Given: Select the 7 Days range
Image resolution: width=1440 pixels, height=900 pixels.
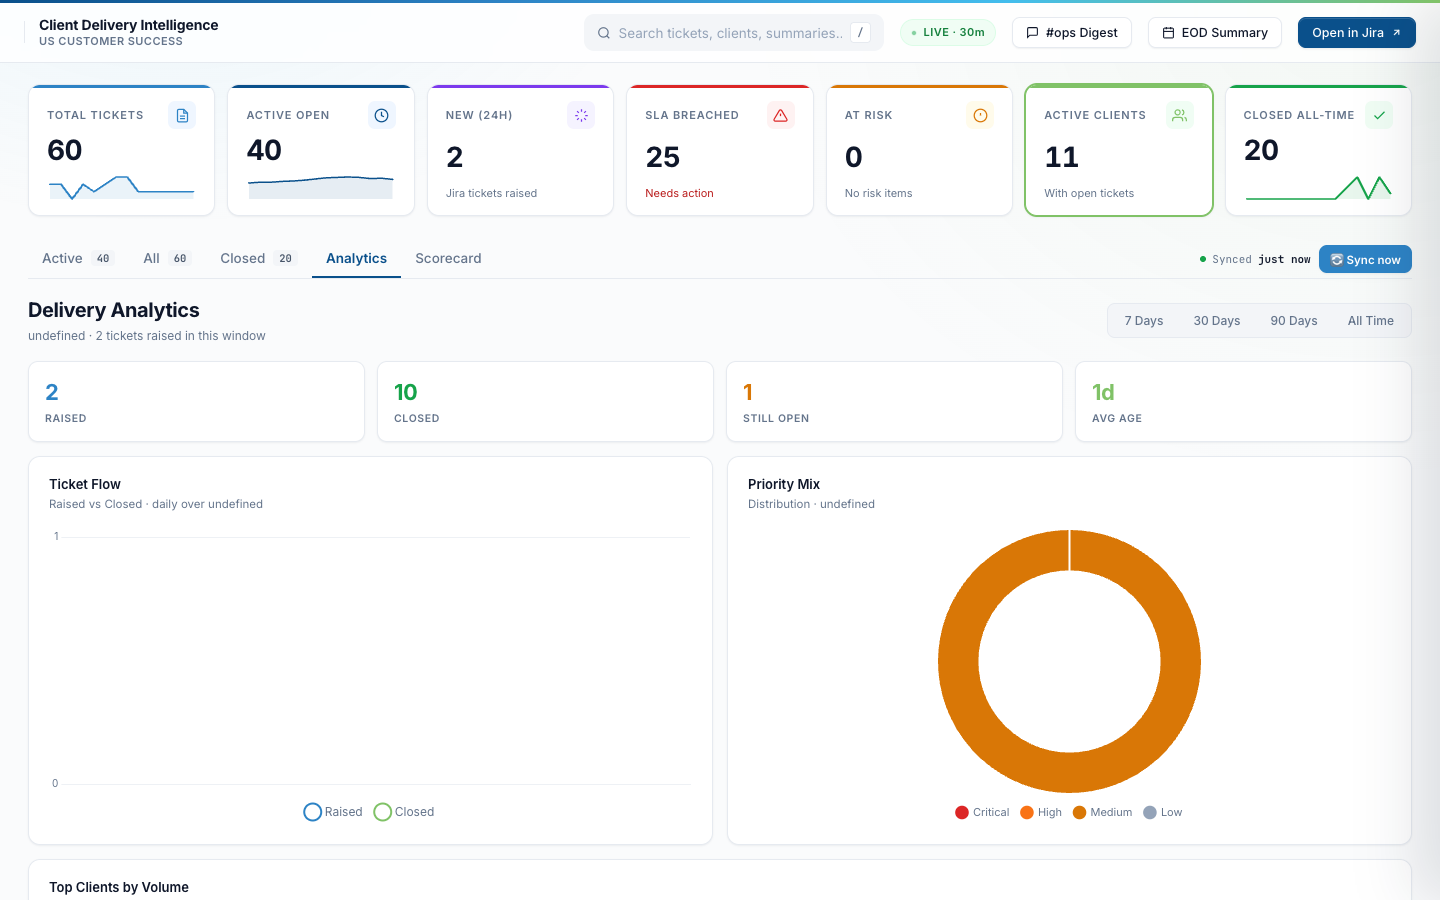Looking at the screenshot, I should click(1143, 321).
